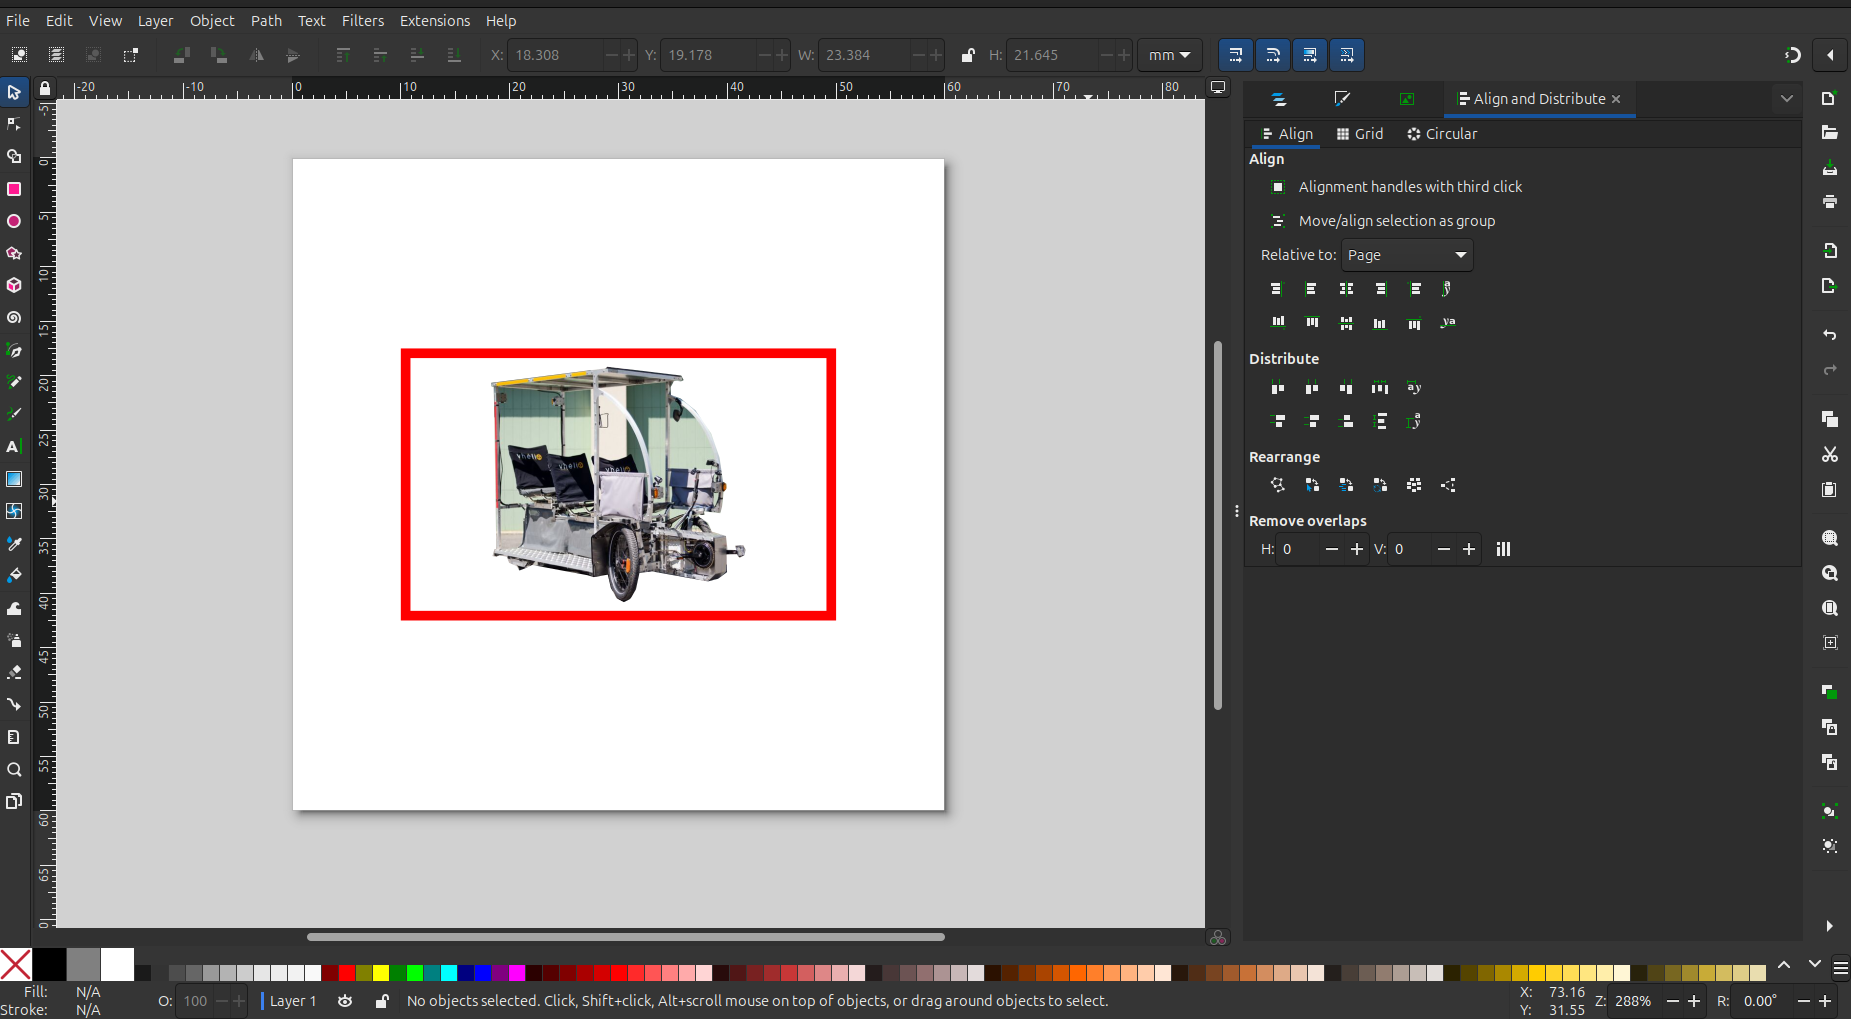Toggle move gradients with objects

click(x=1310, y=55)
